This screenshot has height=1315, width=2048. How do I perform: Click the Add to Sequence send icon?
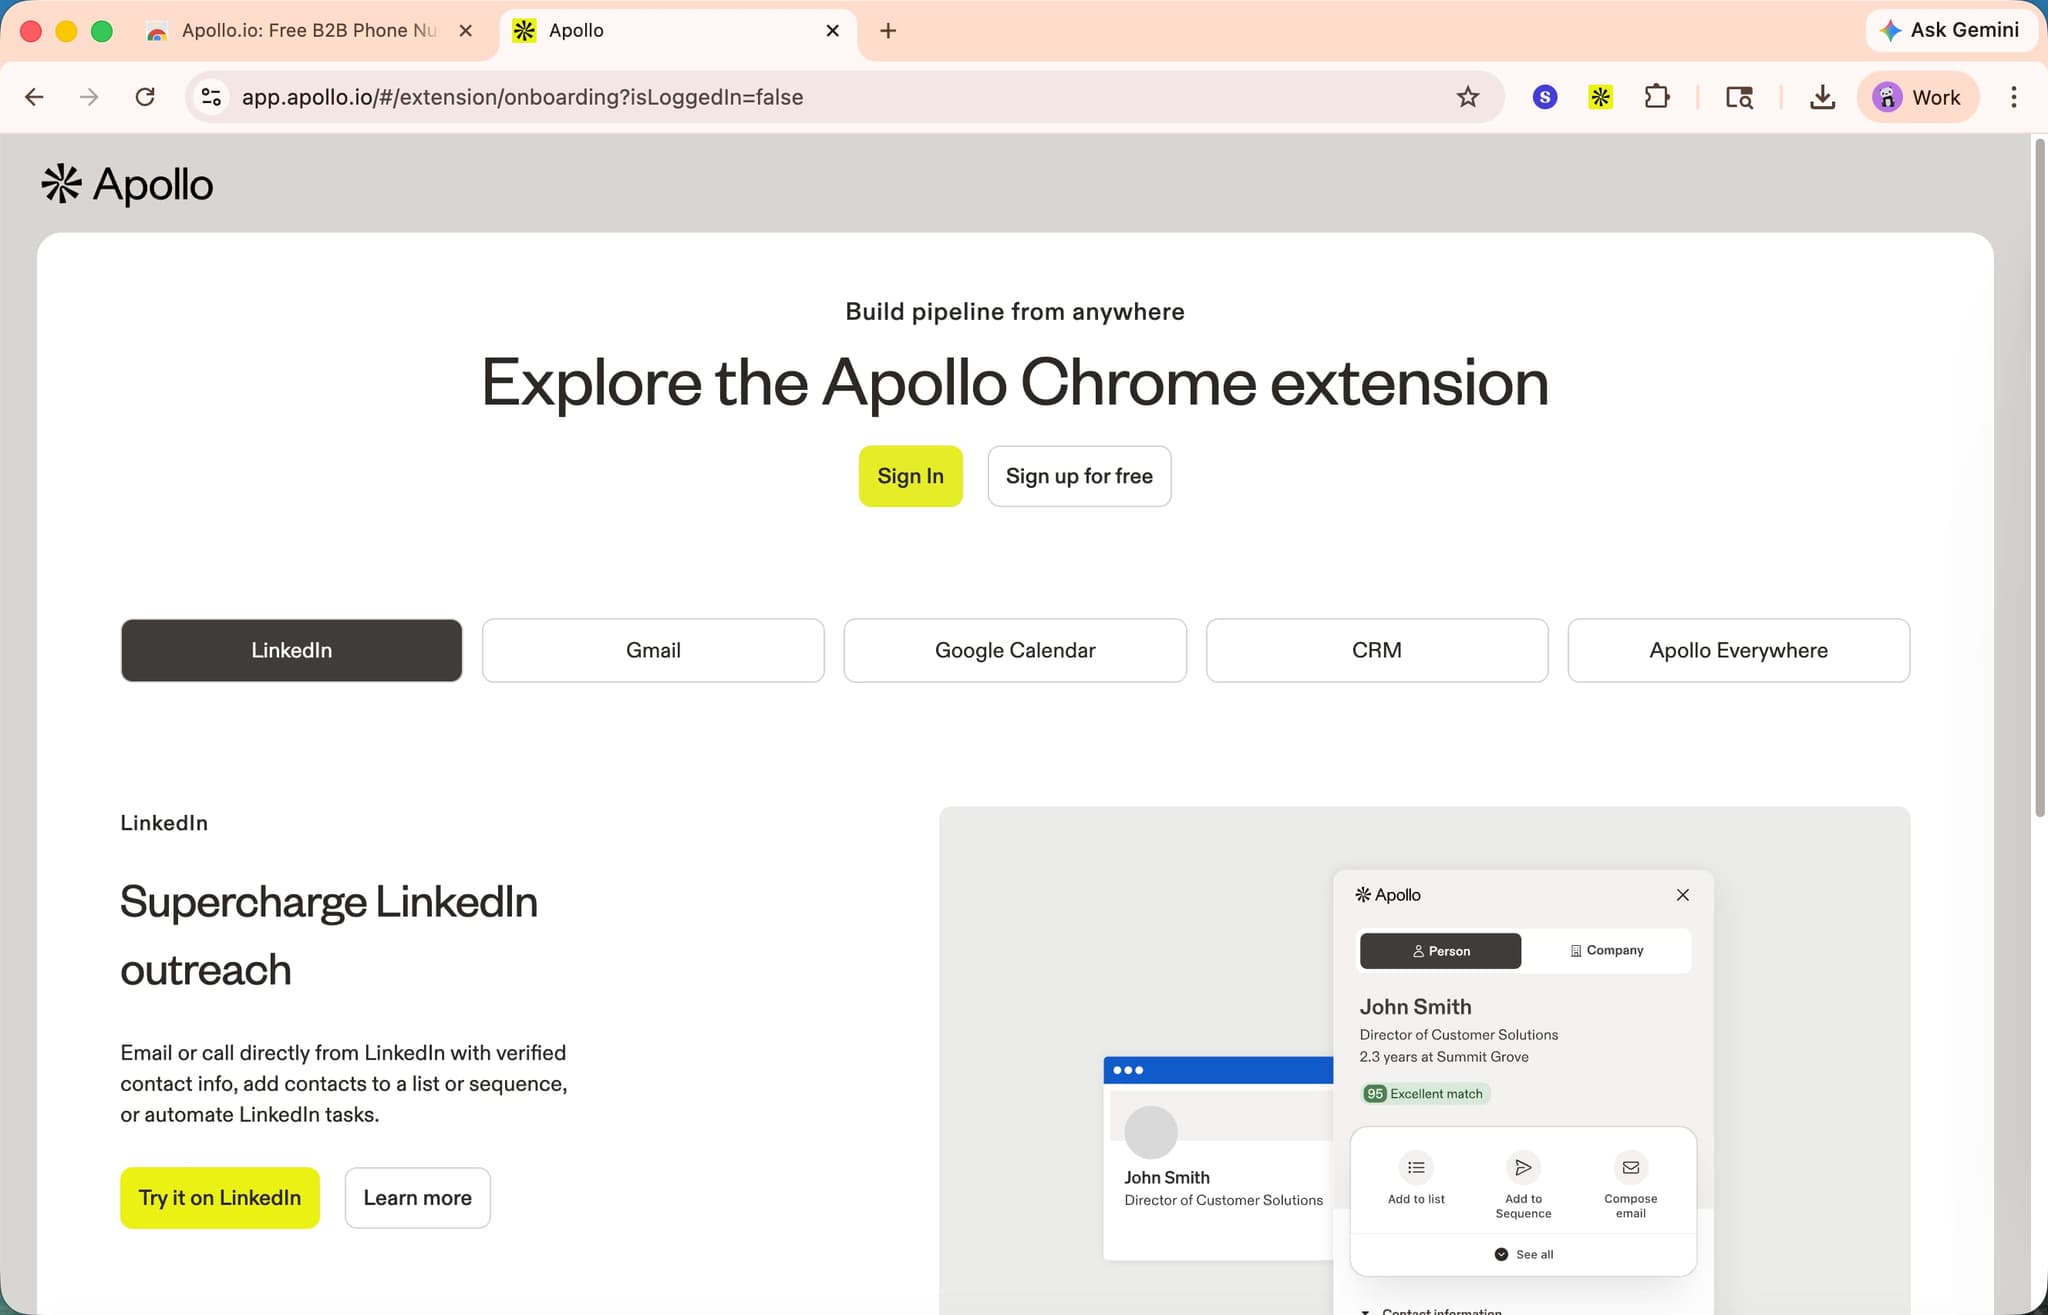point(1522,1167)
